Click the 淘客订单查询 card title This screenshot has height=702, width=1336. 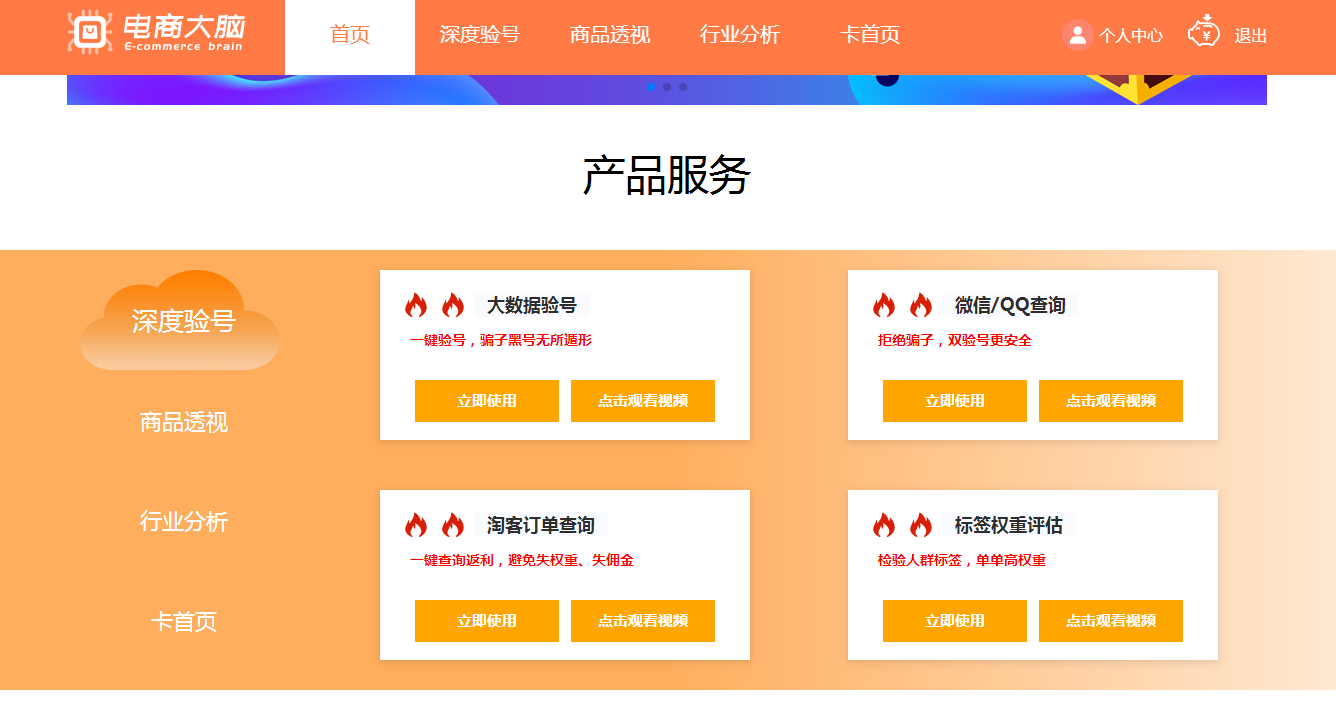coord(541,525)
